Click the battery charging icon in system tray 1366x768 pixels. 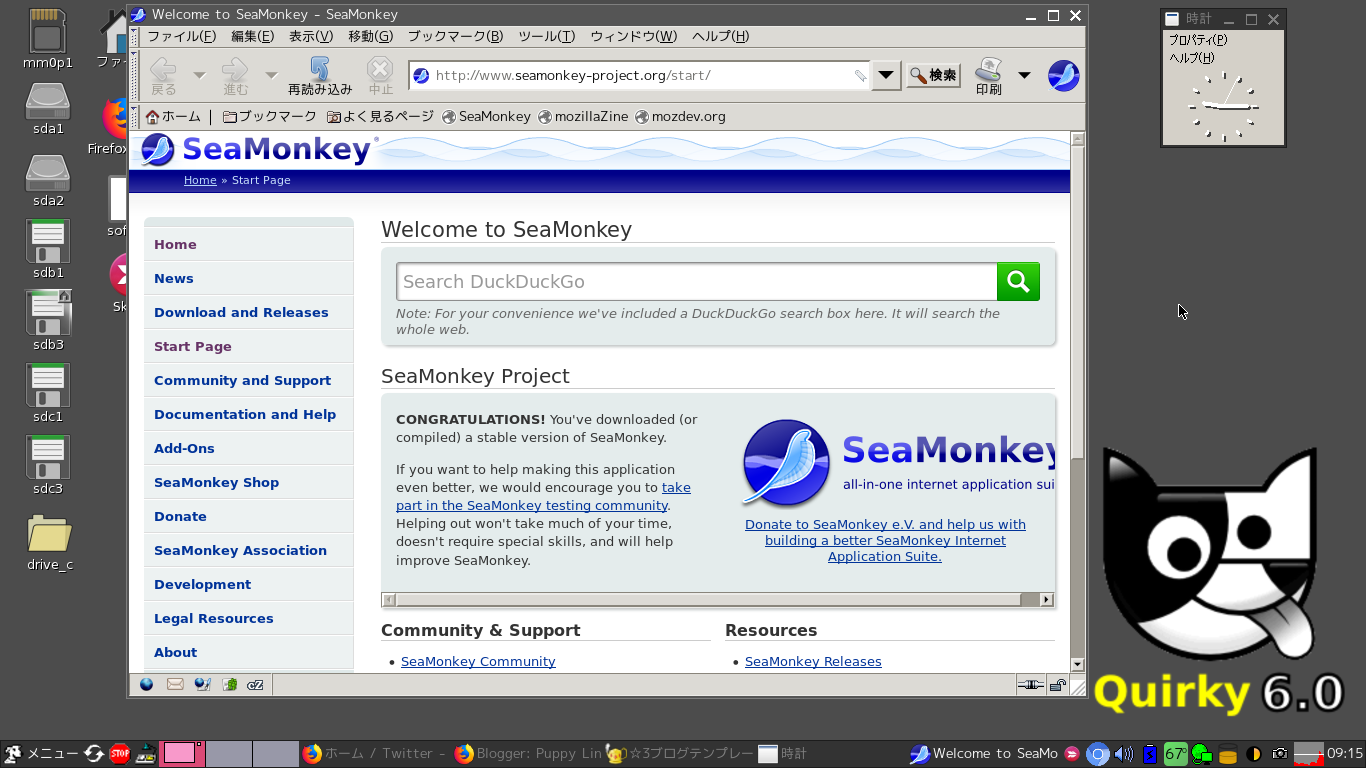click(1150, 754)
